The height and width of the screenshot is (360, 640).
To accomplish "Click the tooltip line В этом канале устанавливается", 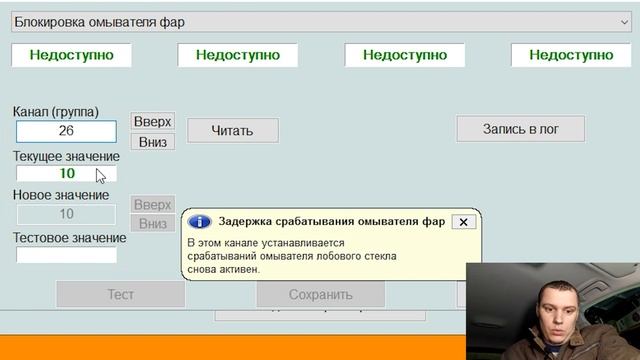I will 266,243.
